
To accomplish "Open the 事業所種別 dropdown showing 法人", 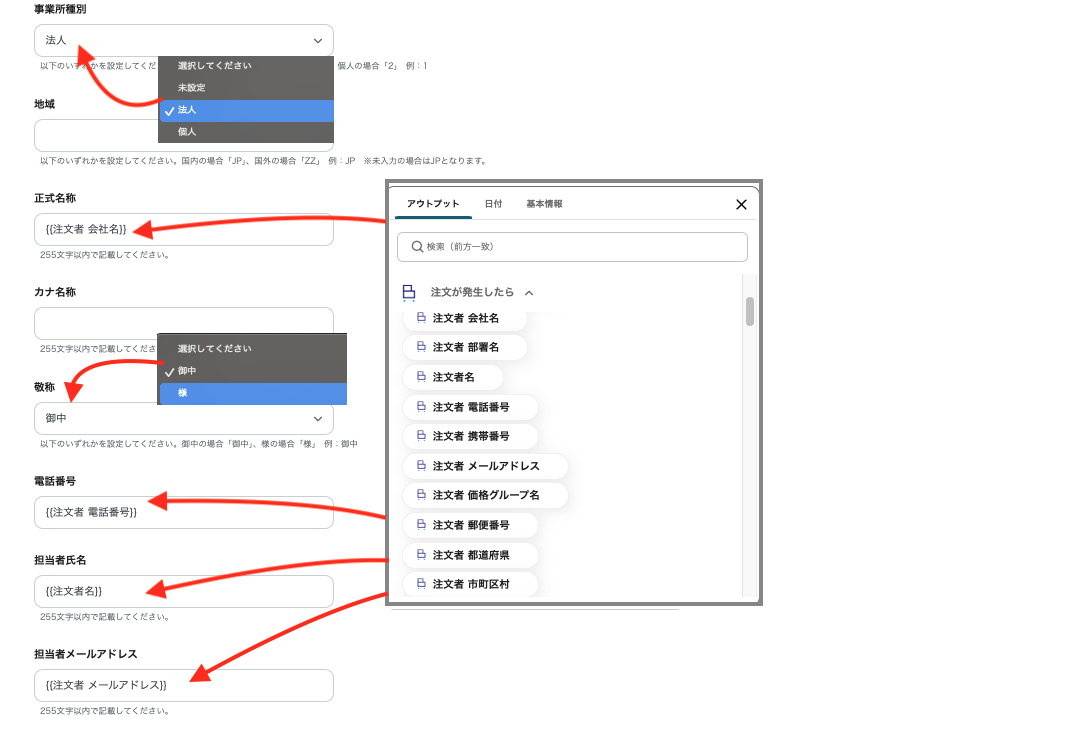I will (184, 41).
